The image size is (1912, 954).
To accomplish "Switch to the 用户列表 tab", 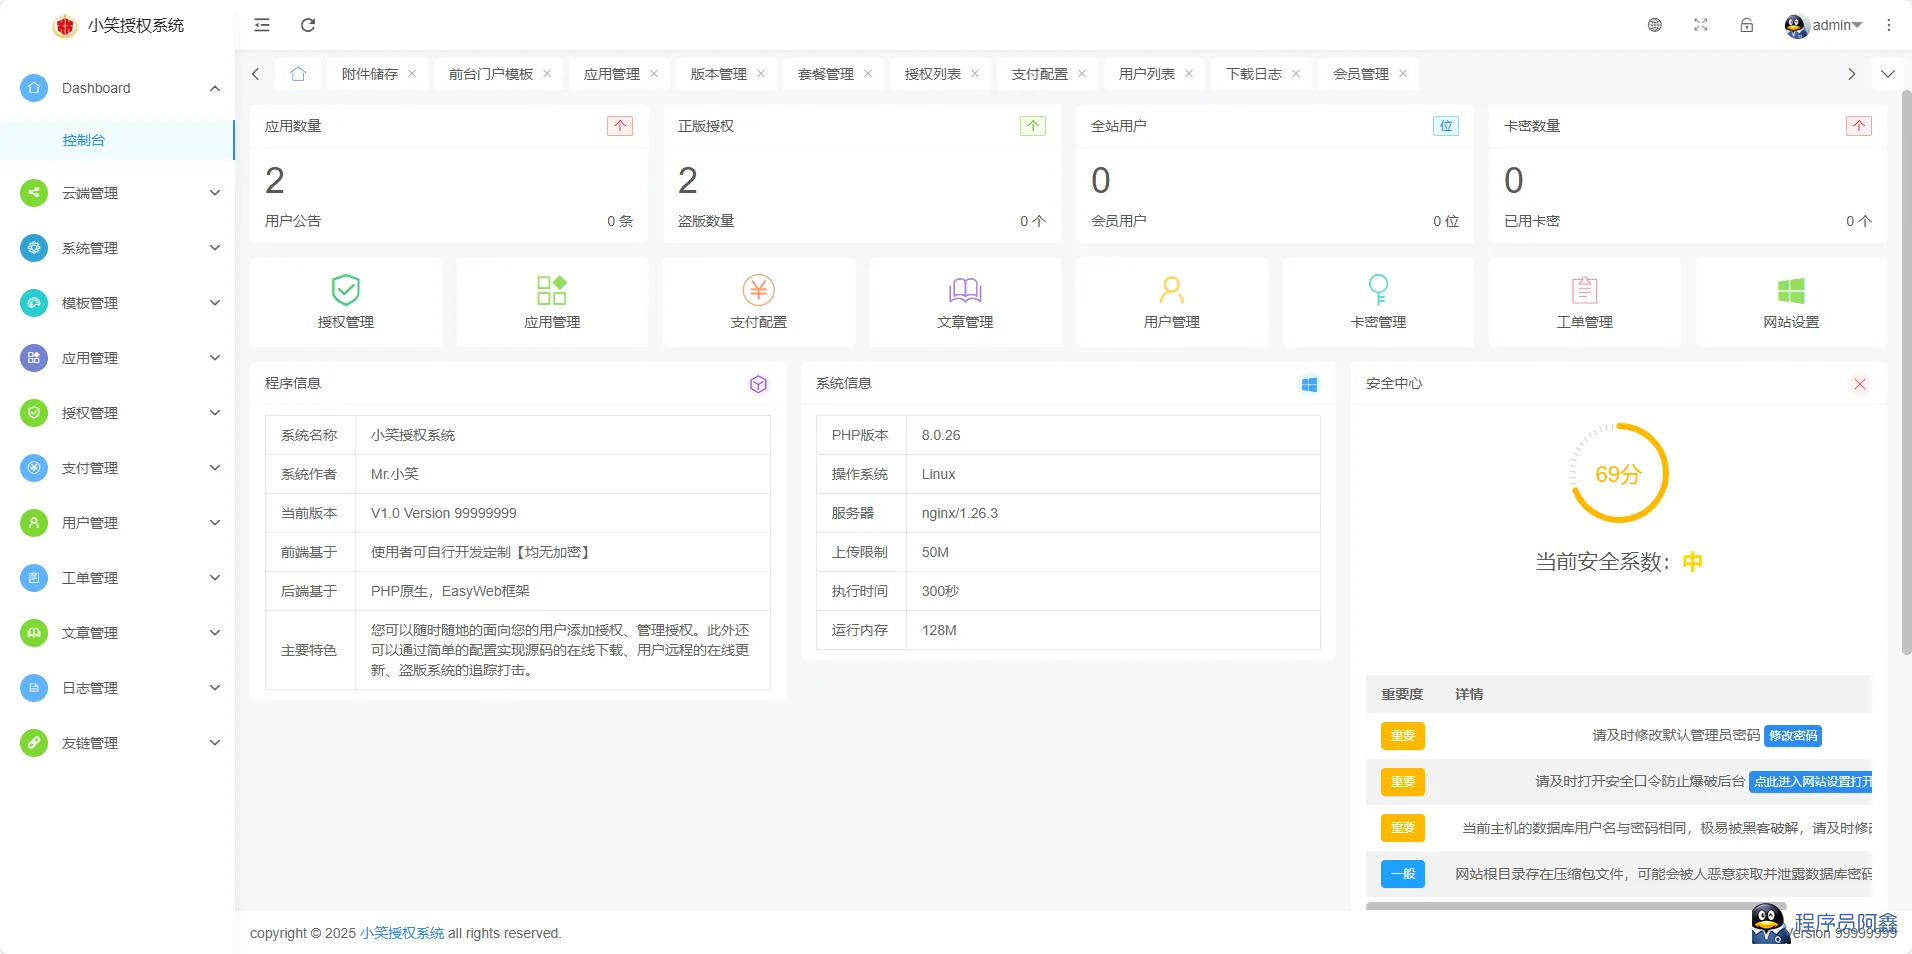I will [x=1146, y=74].
